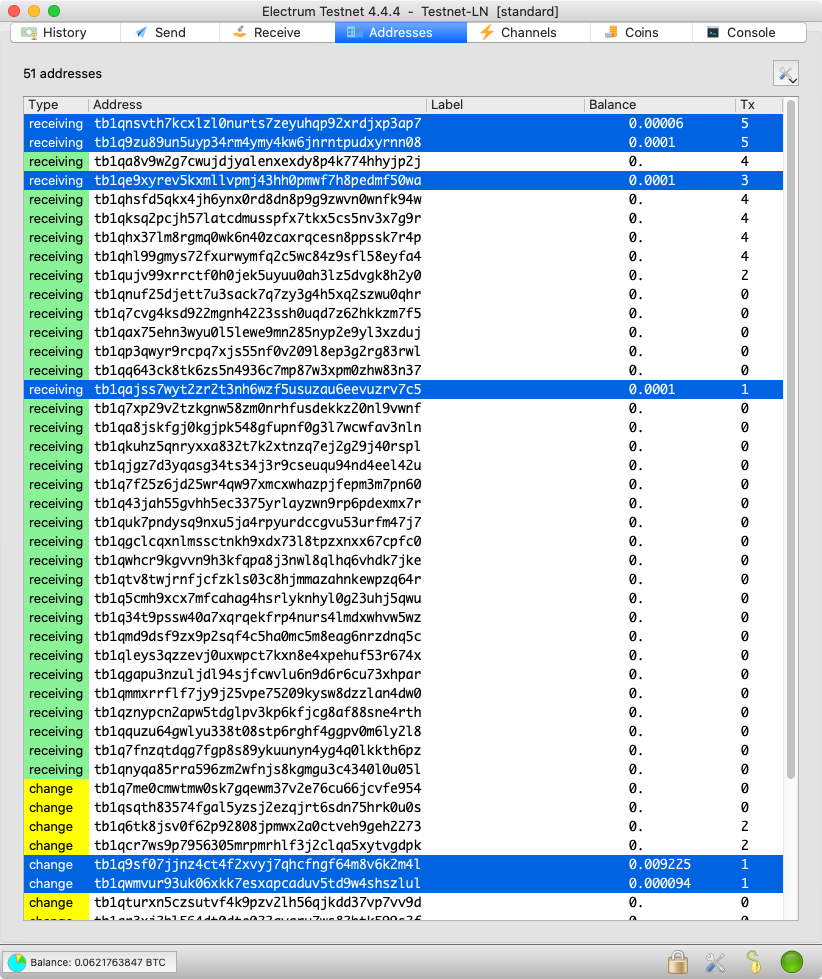Open the addresses toolbar options dropdown

tap(786, 74)
